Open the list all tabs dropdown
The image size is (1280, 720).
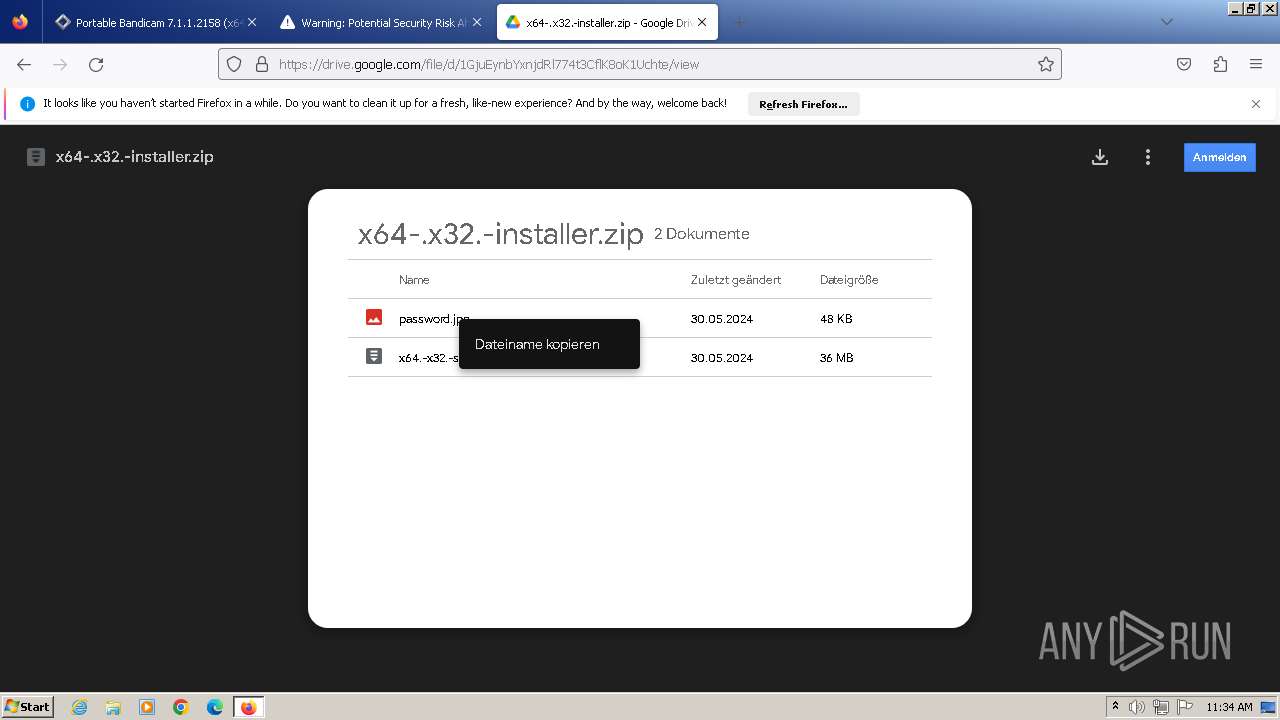click(x=1166, y=22)
